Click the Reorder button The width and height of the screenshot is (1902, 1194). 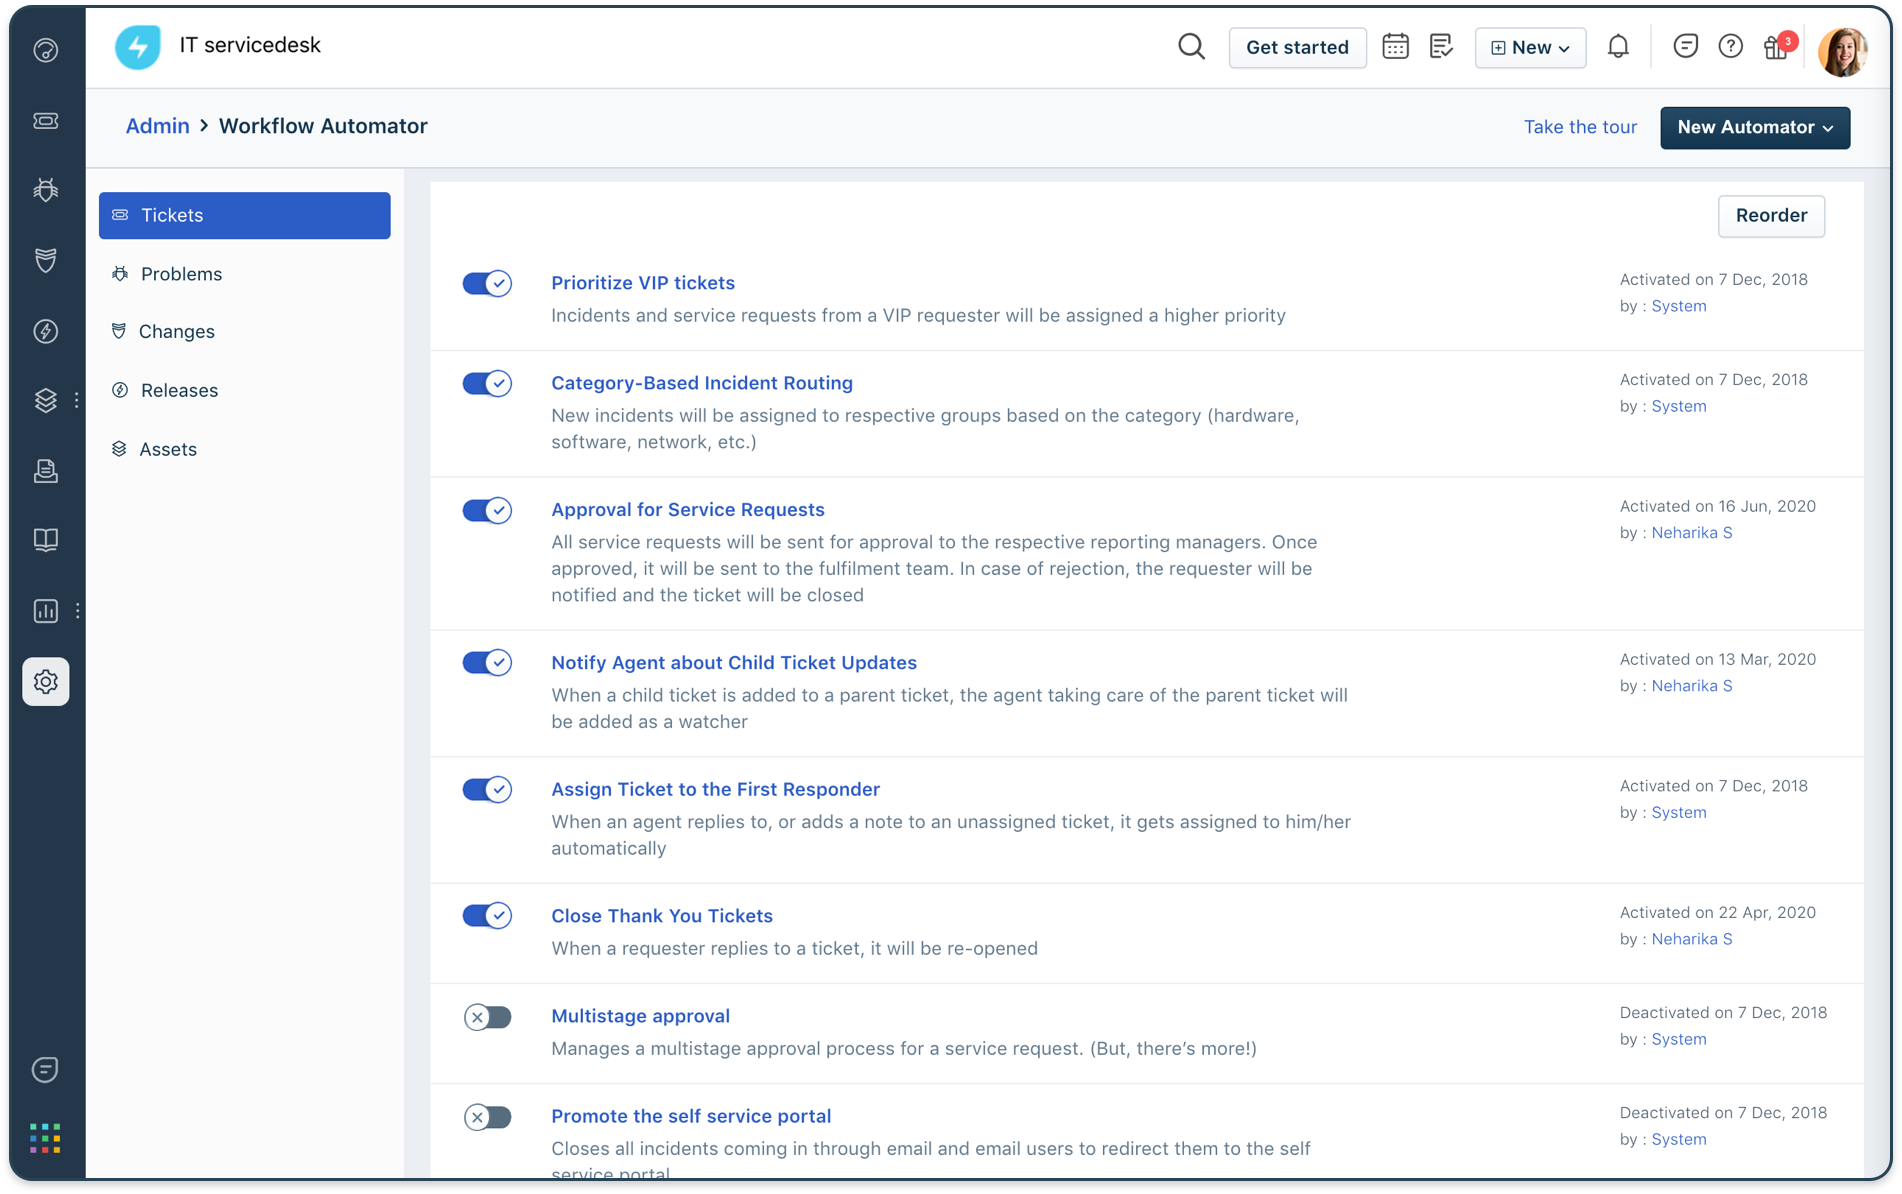tap(1770, 216)
